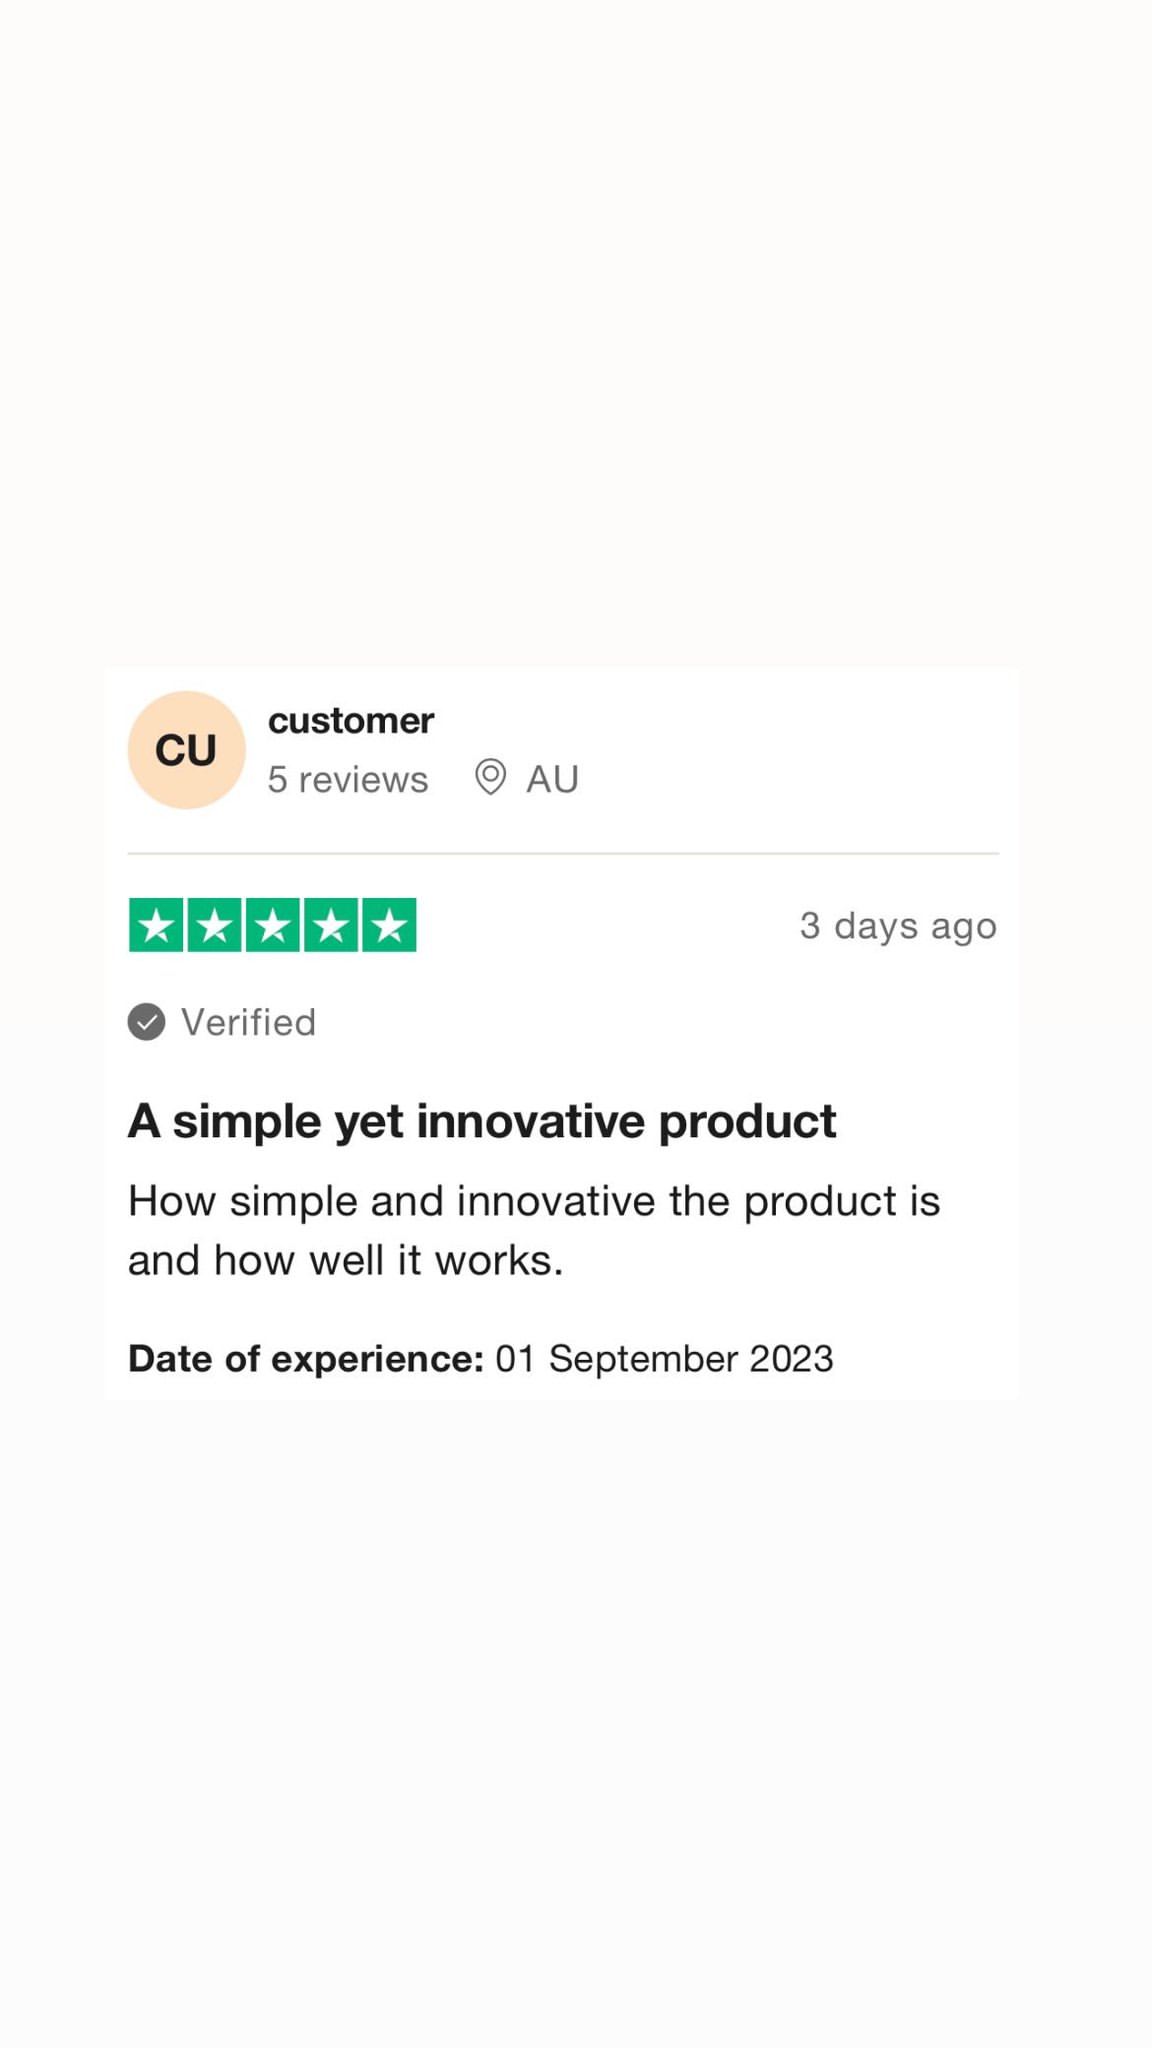Screen dimensions: 1152x2048
Task: Click the location pin icon
Action: pos(490,777)
